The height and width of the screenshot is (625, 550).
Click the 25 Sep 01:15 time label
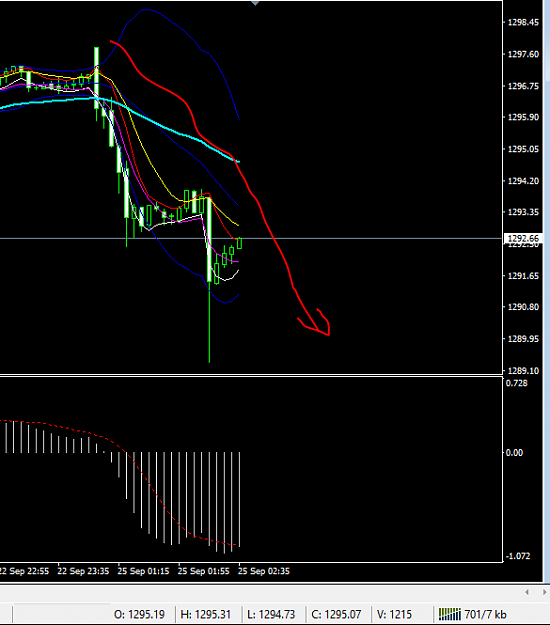click(143, 571)
